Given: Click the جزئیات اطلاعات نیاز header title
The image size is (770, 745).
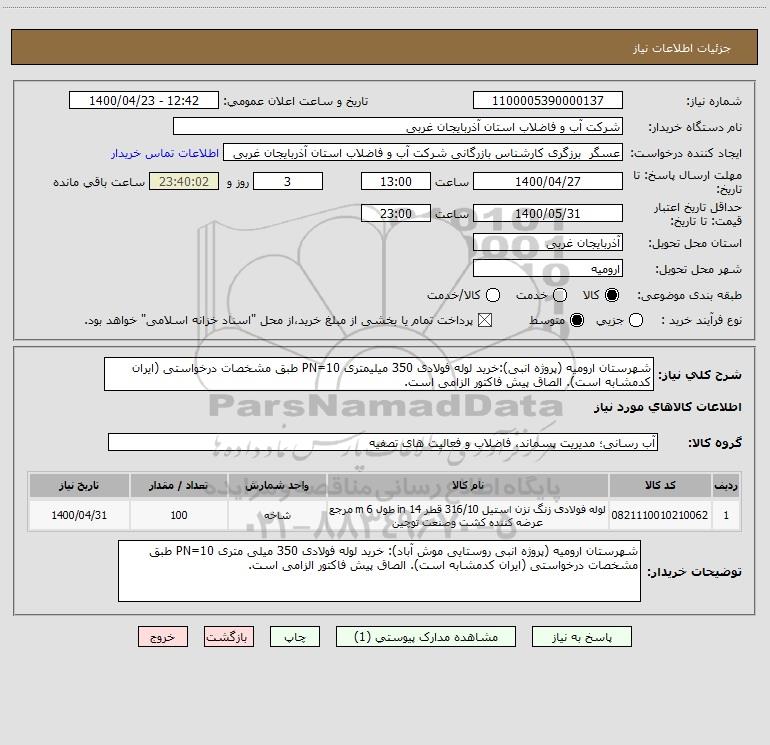Looking at the screenshot, I should click(x=682, y=48).
